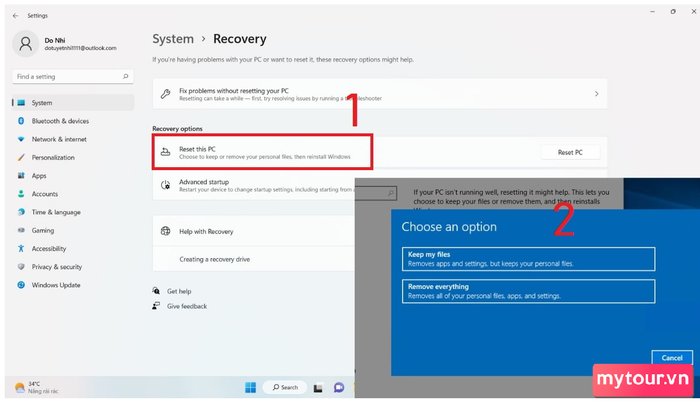Click the Apps icon in sidebar

21,175
